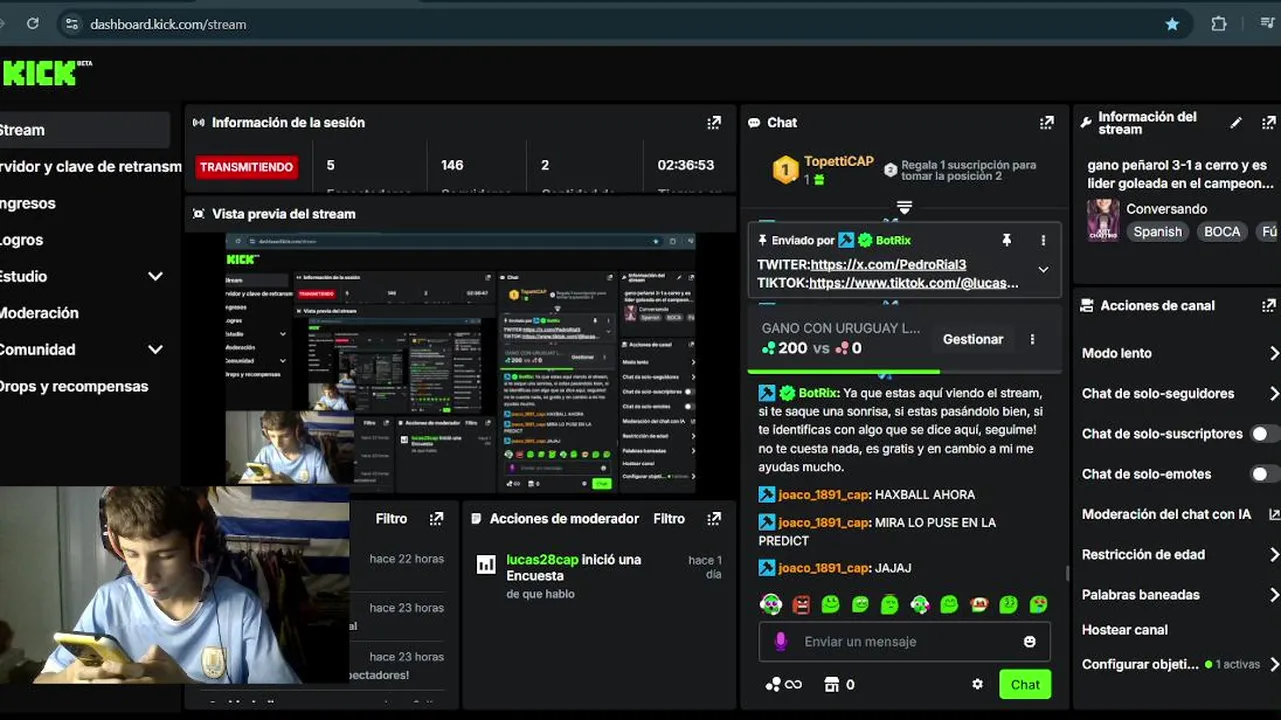The image size is (1281, 720).
Task: Unpin the BotRix pinned message
Action: [x=1007, y=240]
